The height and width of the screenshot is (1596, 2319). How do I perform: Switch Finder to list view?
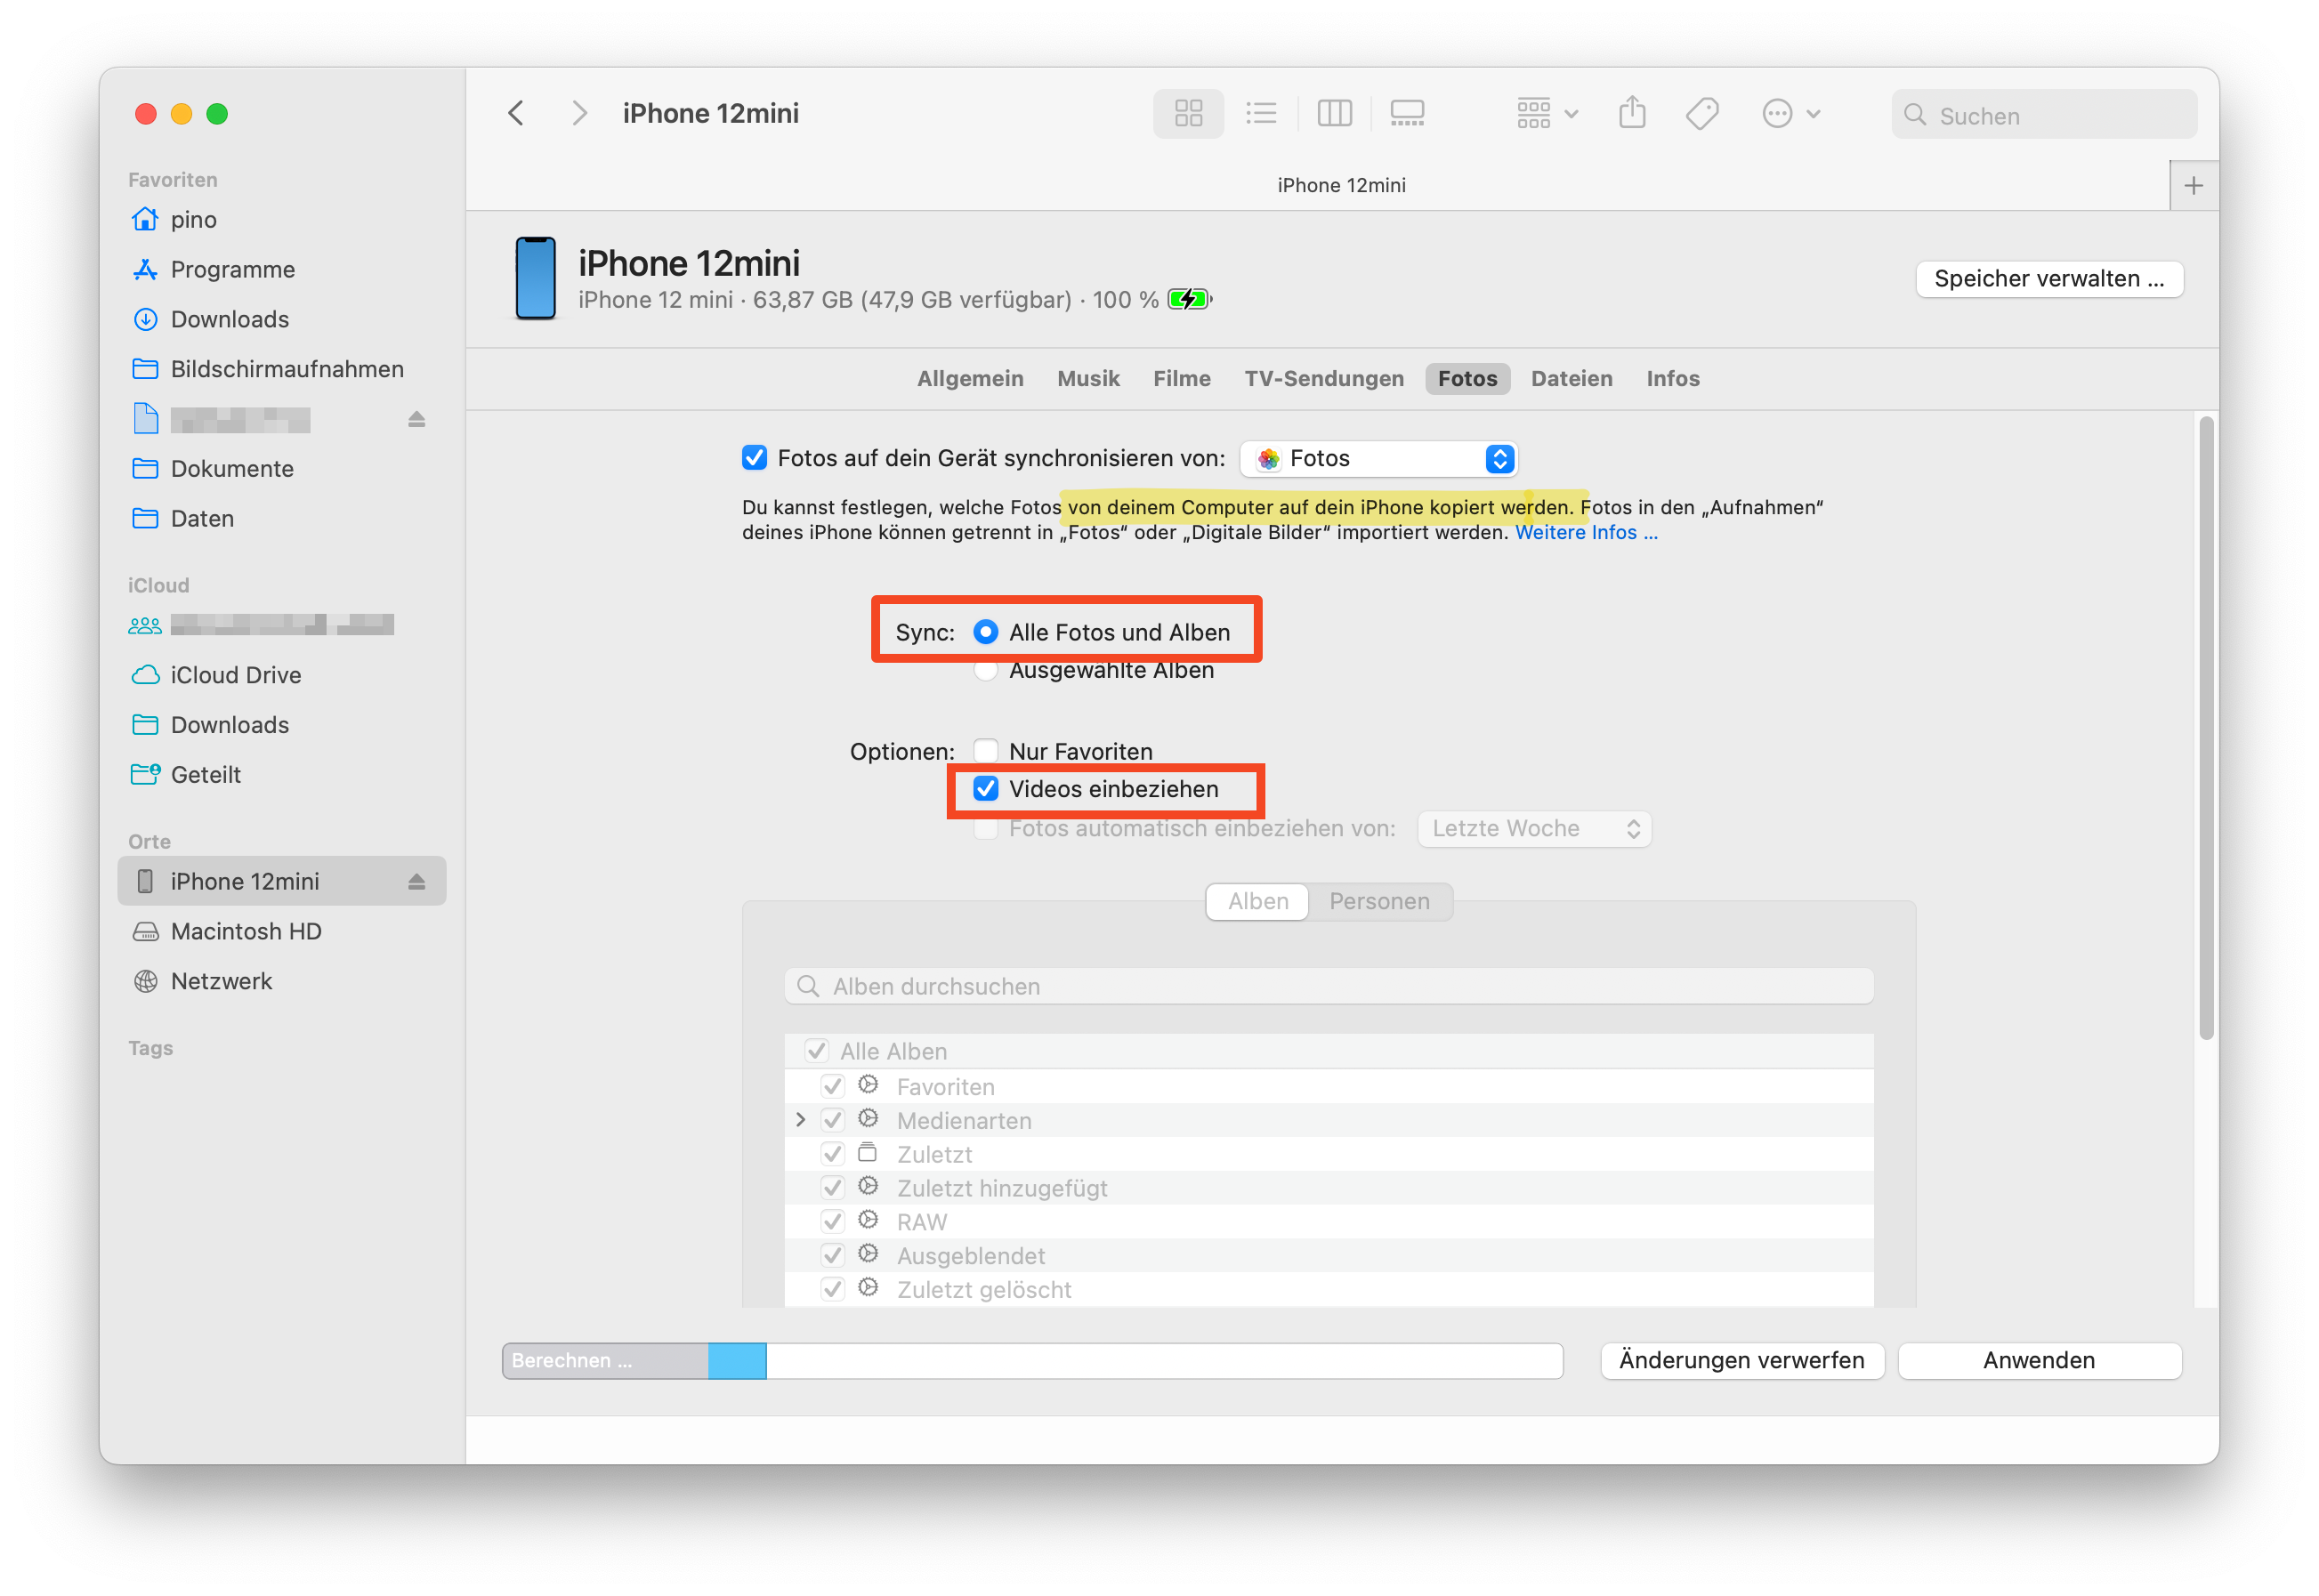click(x=1261, y=114)
